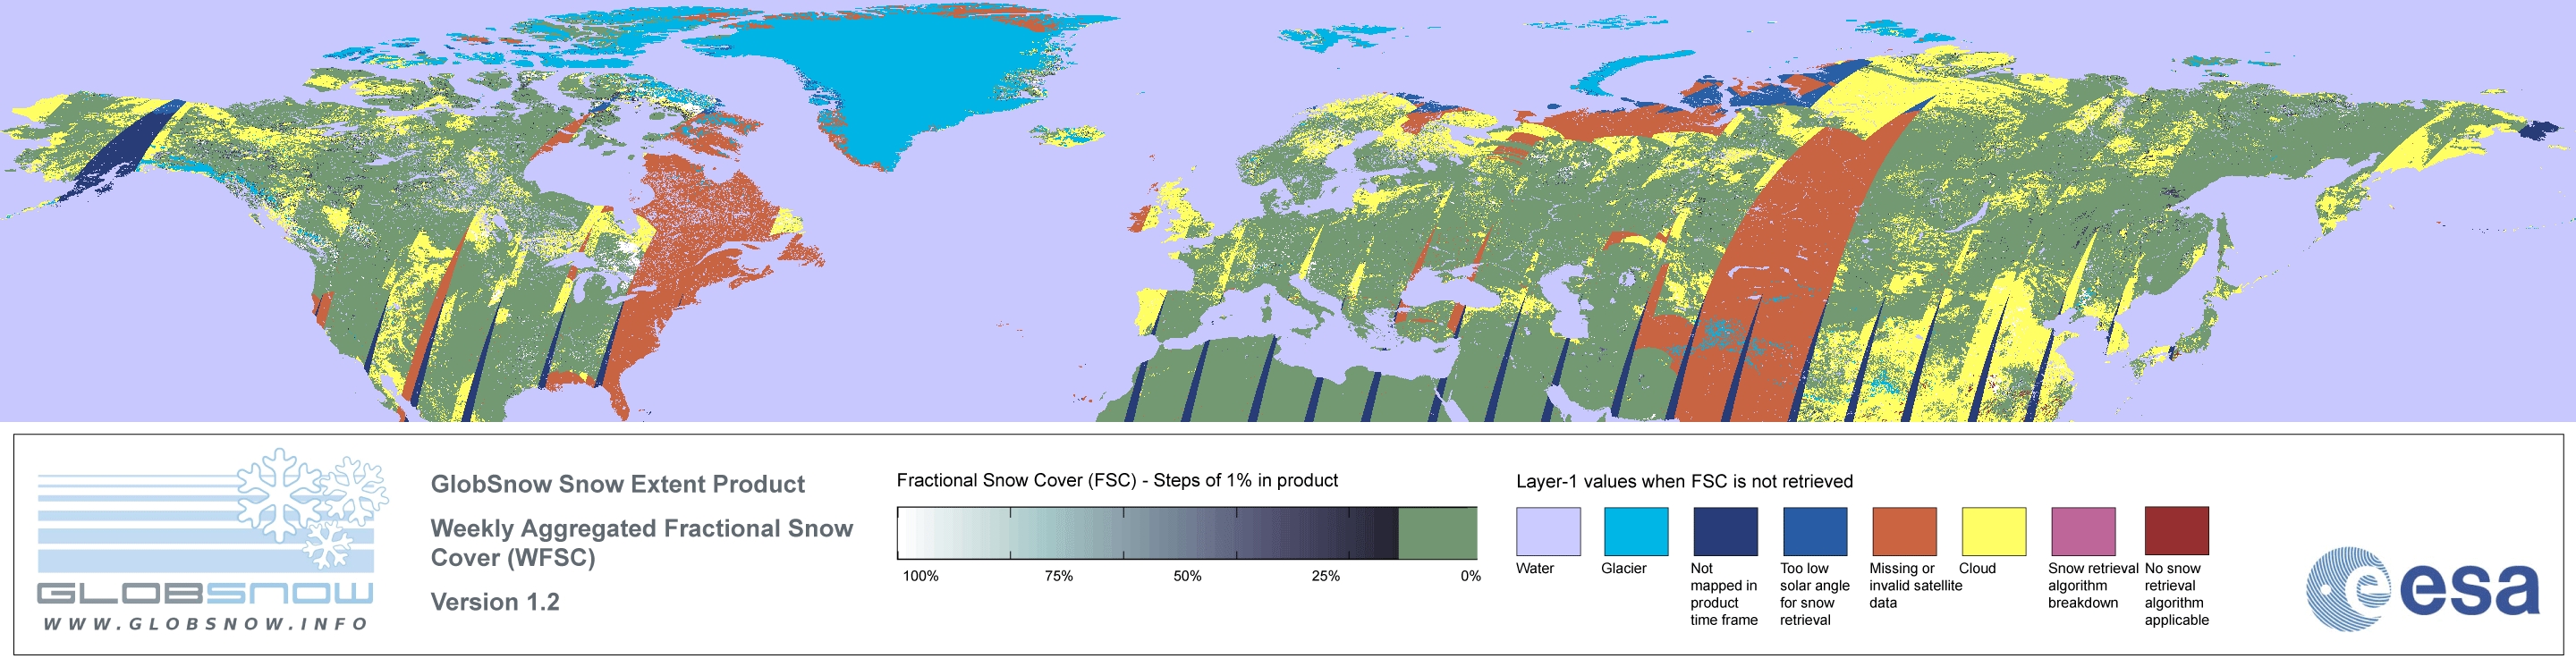Click the 100% scale label
Viewport: 2576px width, 667px height.
[921, 576]
